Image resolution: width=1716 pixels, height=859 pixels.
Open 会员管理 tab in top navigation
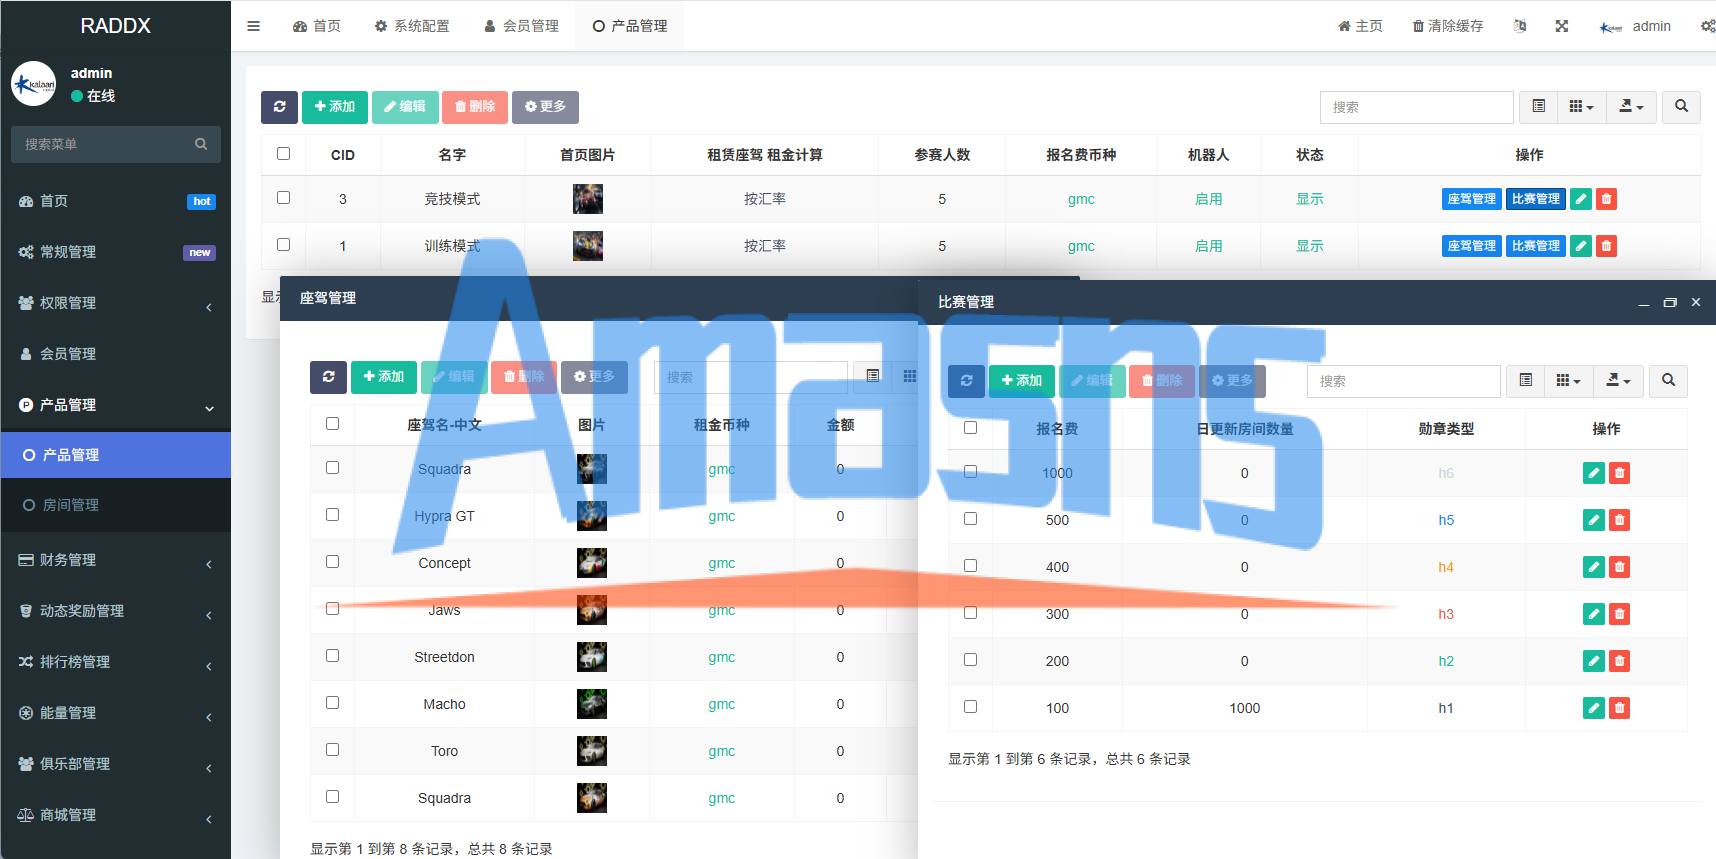coord(521,26)
